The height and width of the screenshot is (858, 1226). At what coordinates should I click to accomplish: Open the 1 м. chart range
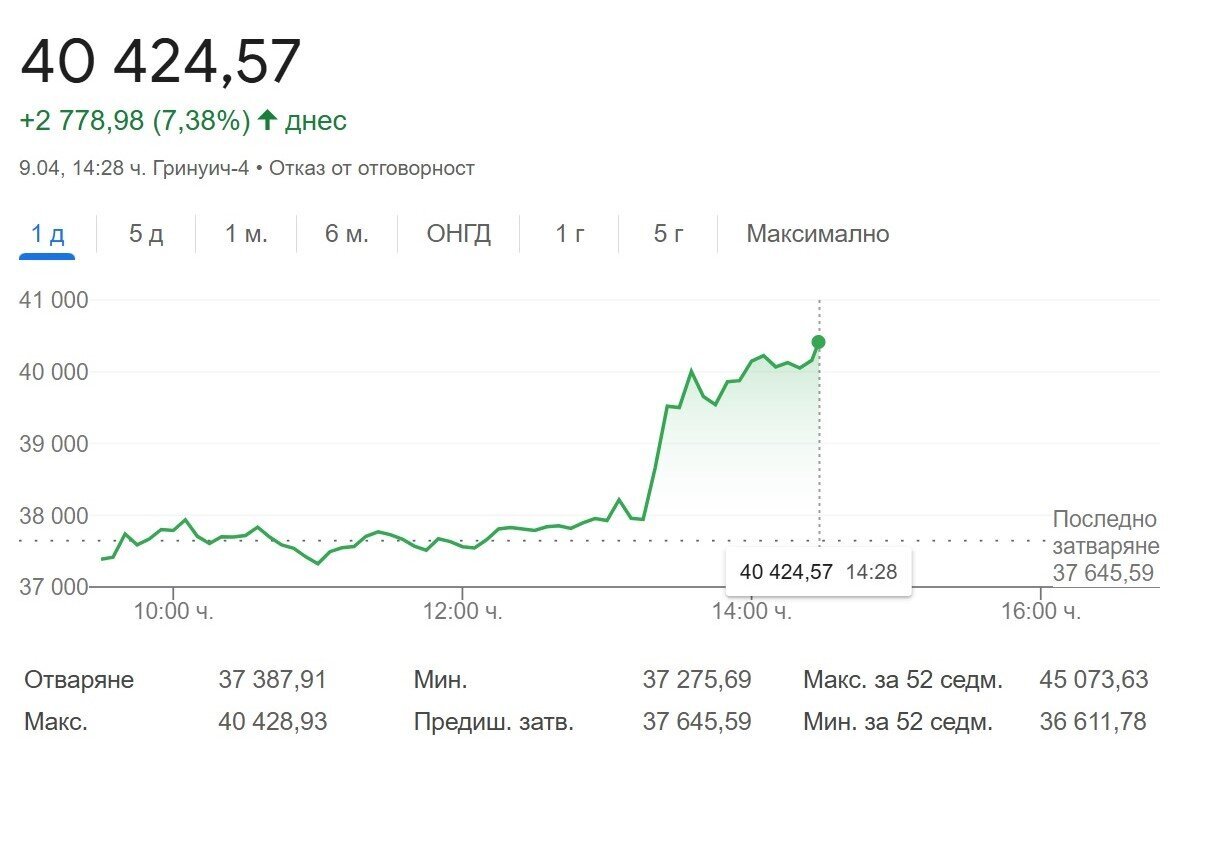click(246, 235)
